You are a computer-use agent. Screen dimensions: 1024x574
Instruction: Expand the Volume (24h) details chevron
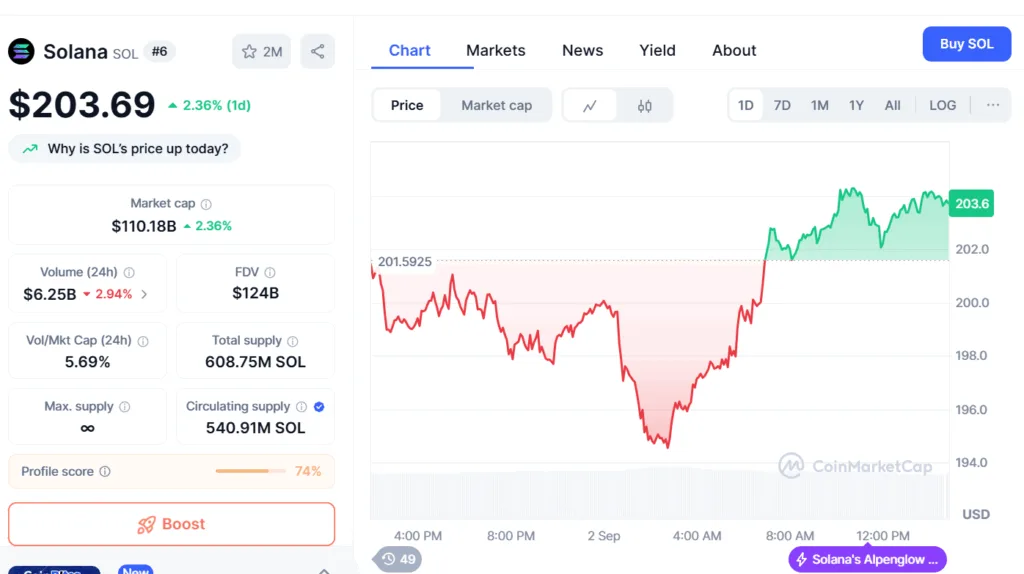click(144, 294)
